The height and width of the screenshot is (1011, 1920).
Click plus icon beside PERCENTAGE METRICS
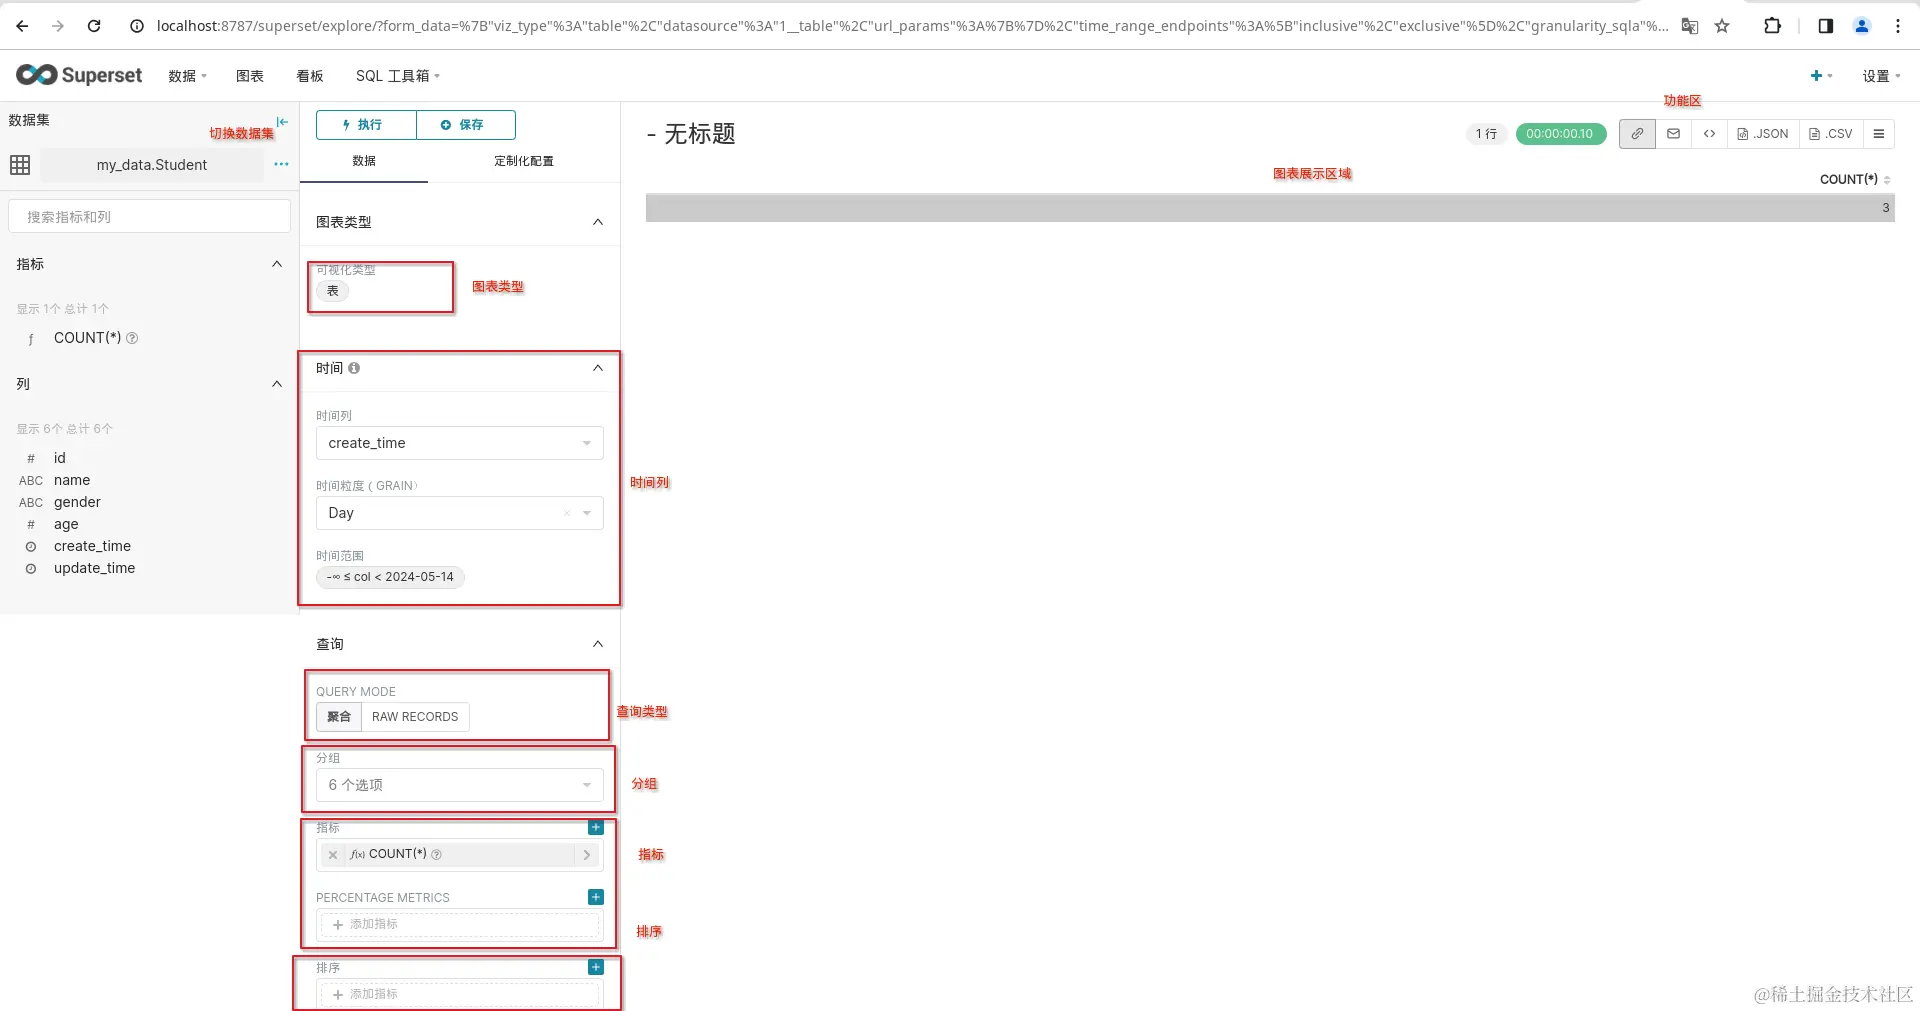[596, 897]
